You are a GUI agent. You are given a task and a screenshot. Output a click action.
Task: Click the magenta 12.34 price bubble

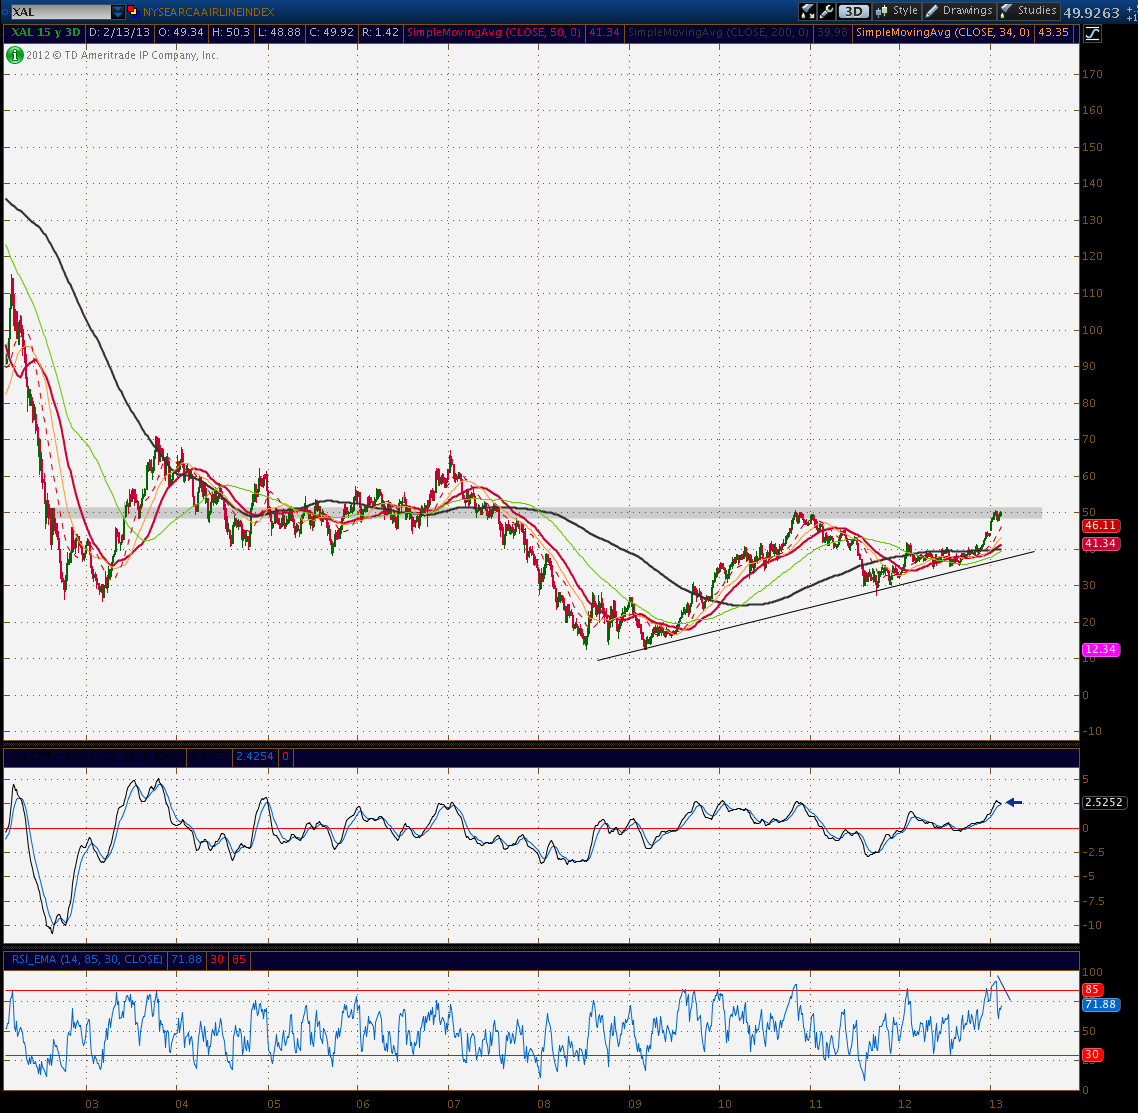[1100, 649]
